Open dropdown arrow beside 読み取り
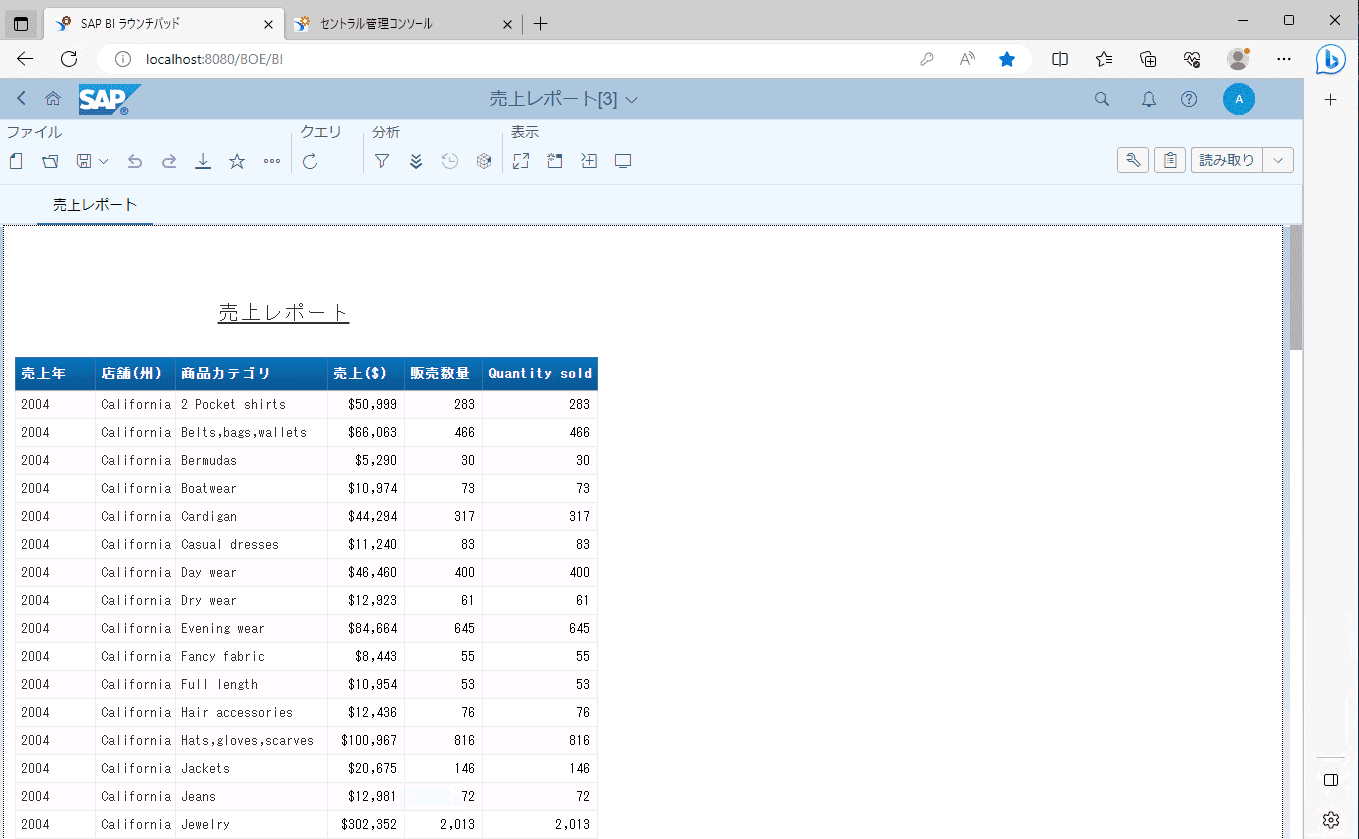 (1278, 160)
